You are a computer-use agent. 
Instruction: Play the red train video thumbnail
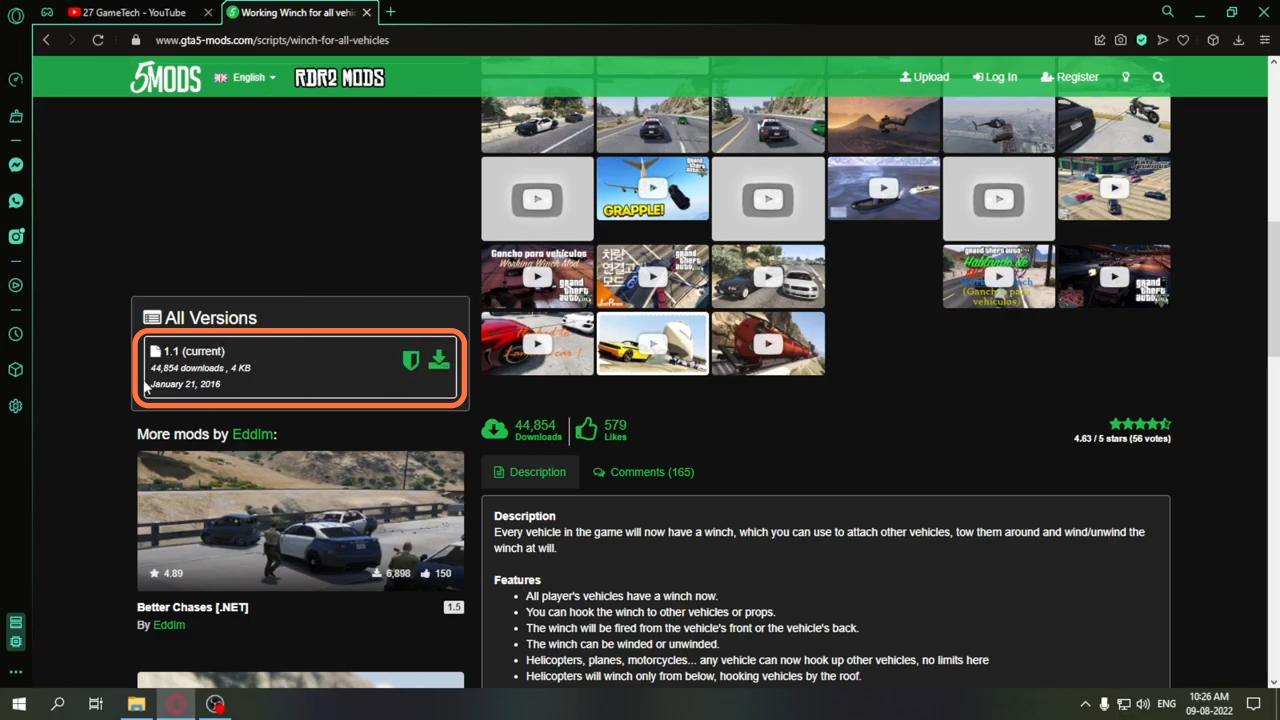point(768,344)
